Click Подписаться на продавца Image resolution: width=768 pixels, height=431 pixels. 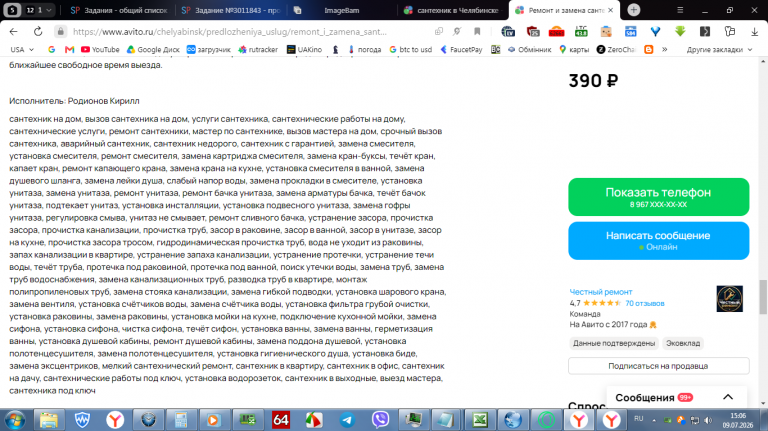point(658,366)
